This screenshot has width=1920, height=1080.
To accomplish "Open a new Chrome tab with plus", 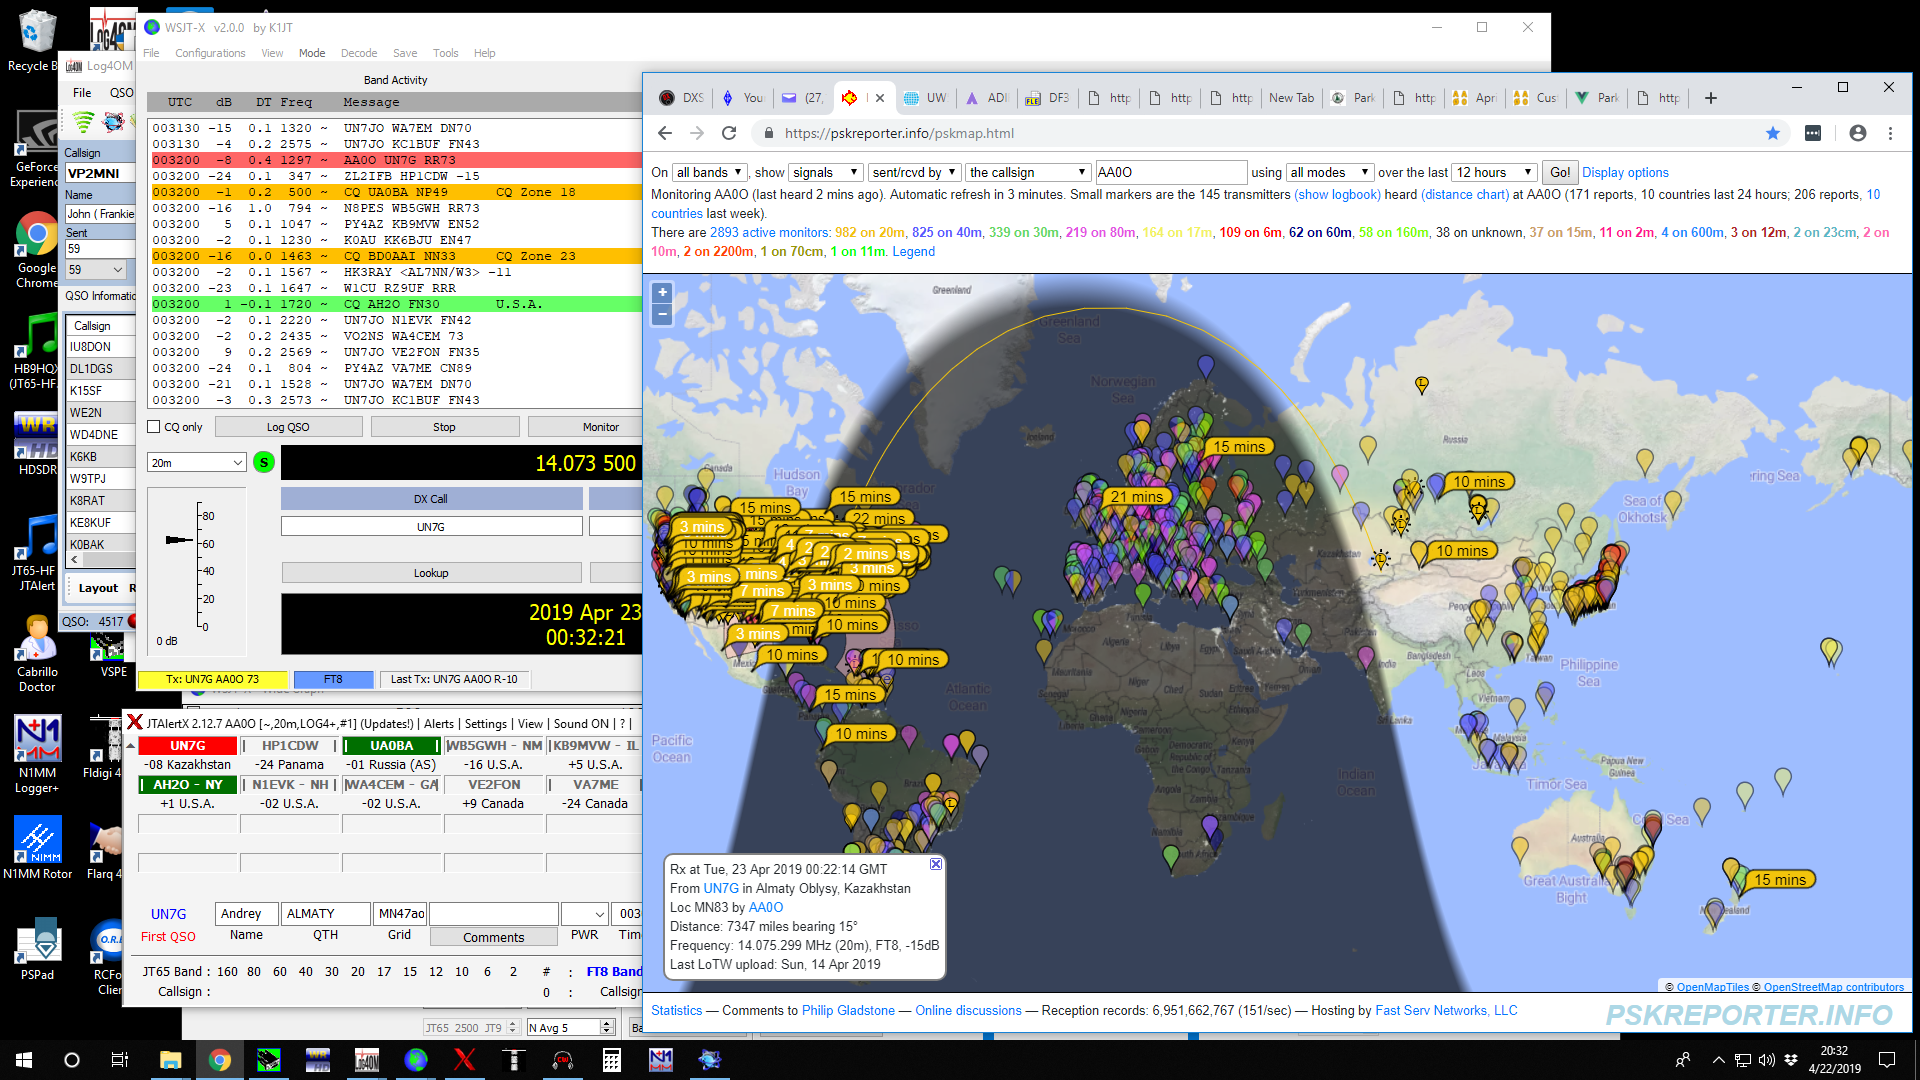I will tap(1711, 98).
